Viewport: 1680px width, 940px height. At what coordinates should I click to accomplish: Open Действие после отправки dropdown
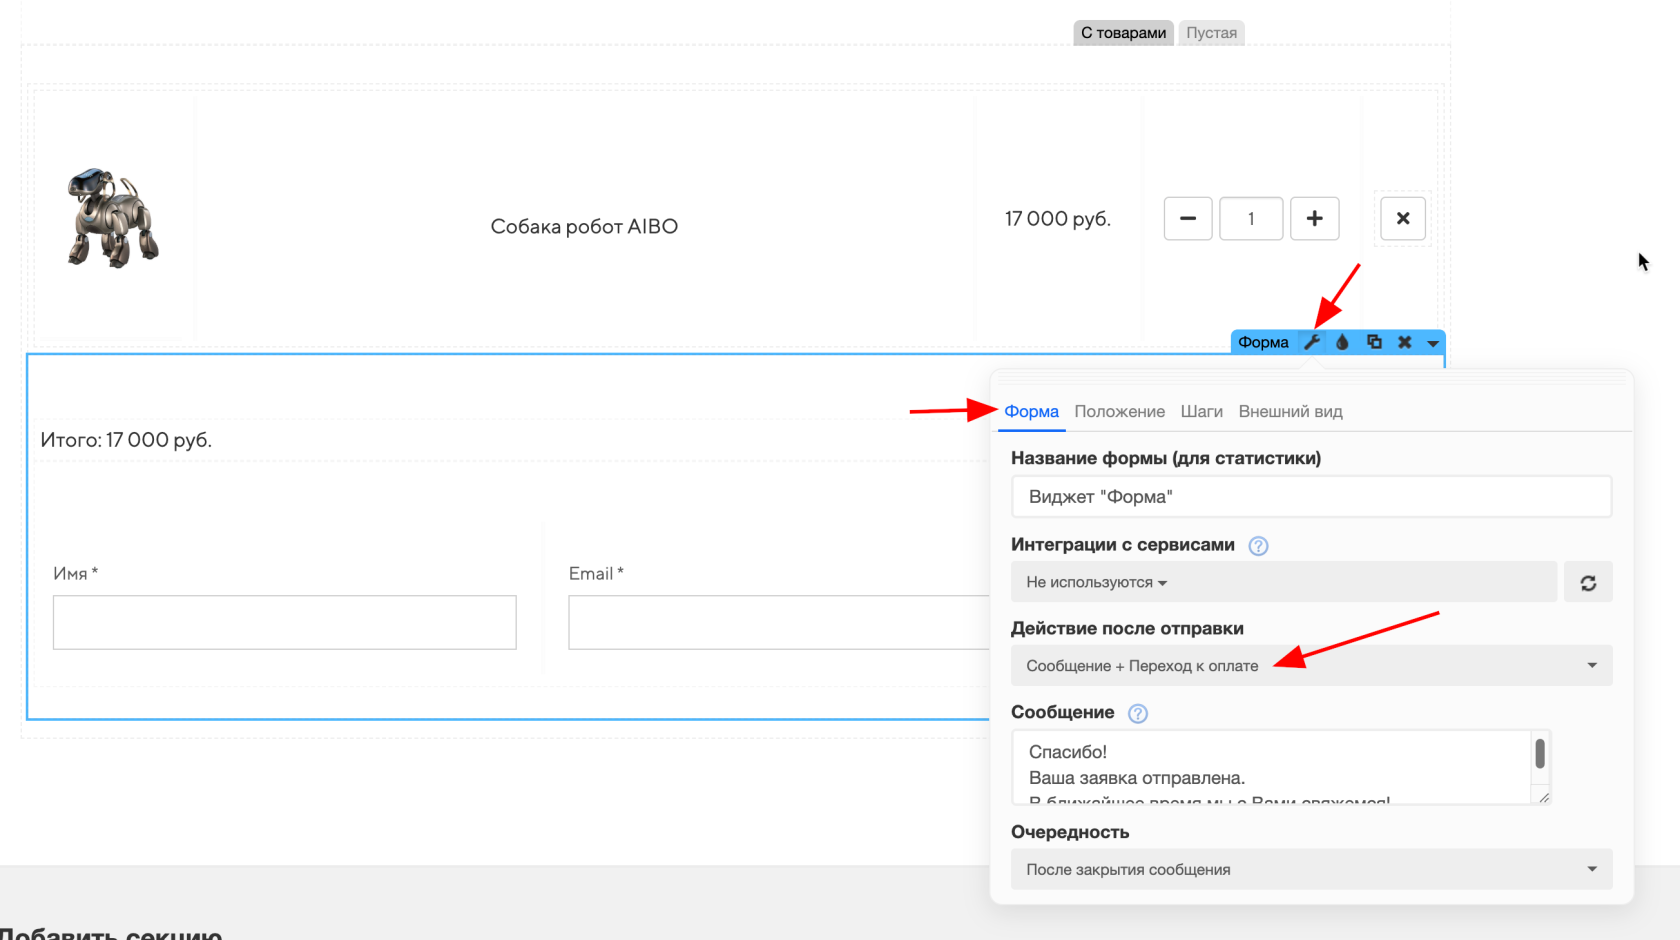1311,666
